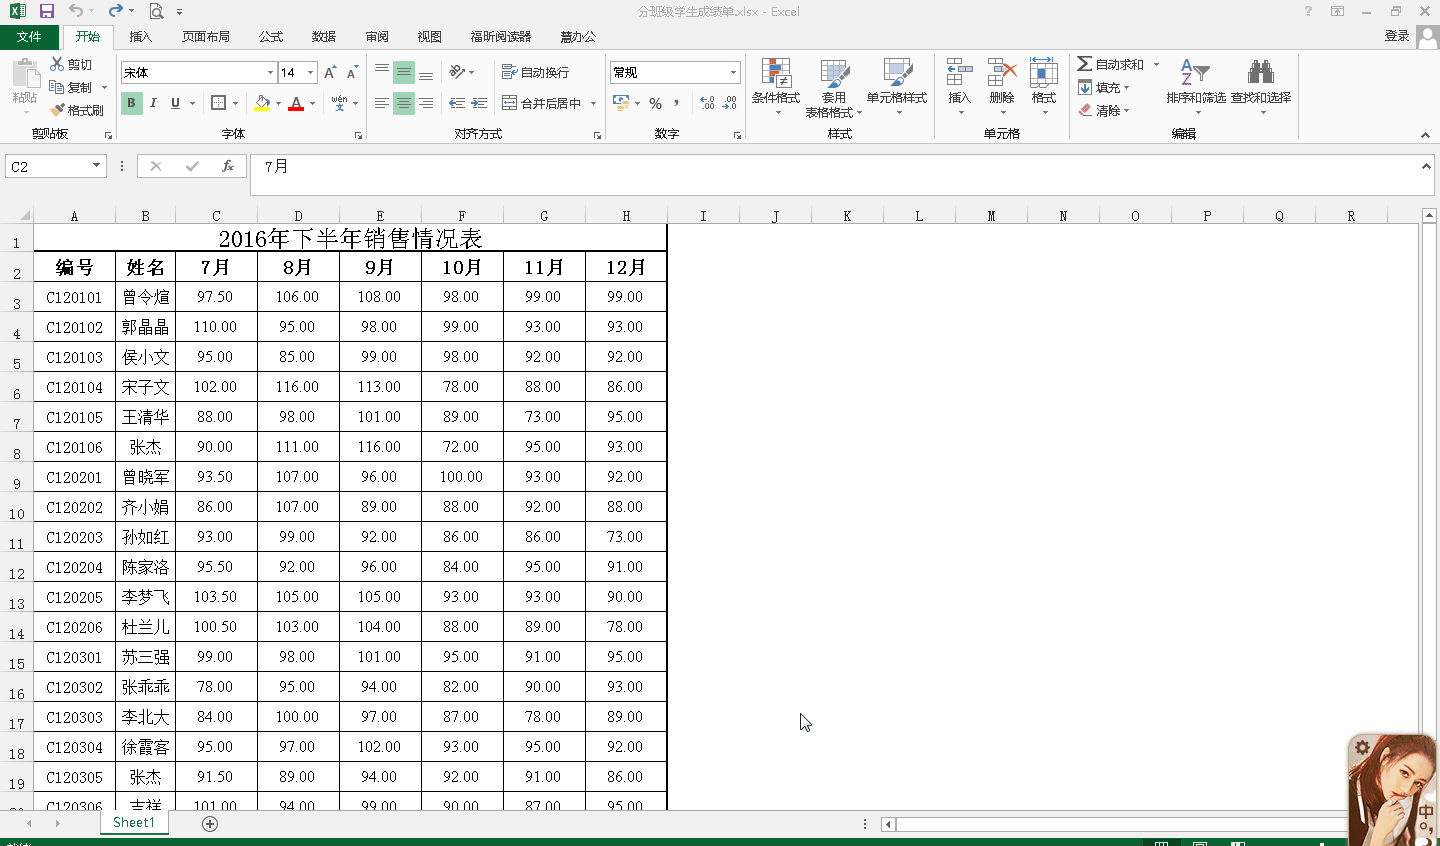This screenshot has height=846, width=1440.
Task: Switch to the 视图 tab
Action: tap(430, 37)
